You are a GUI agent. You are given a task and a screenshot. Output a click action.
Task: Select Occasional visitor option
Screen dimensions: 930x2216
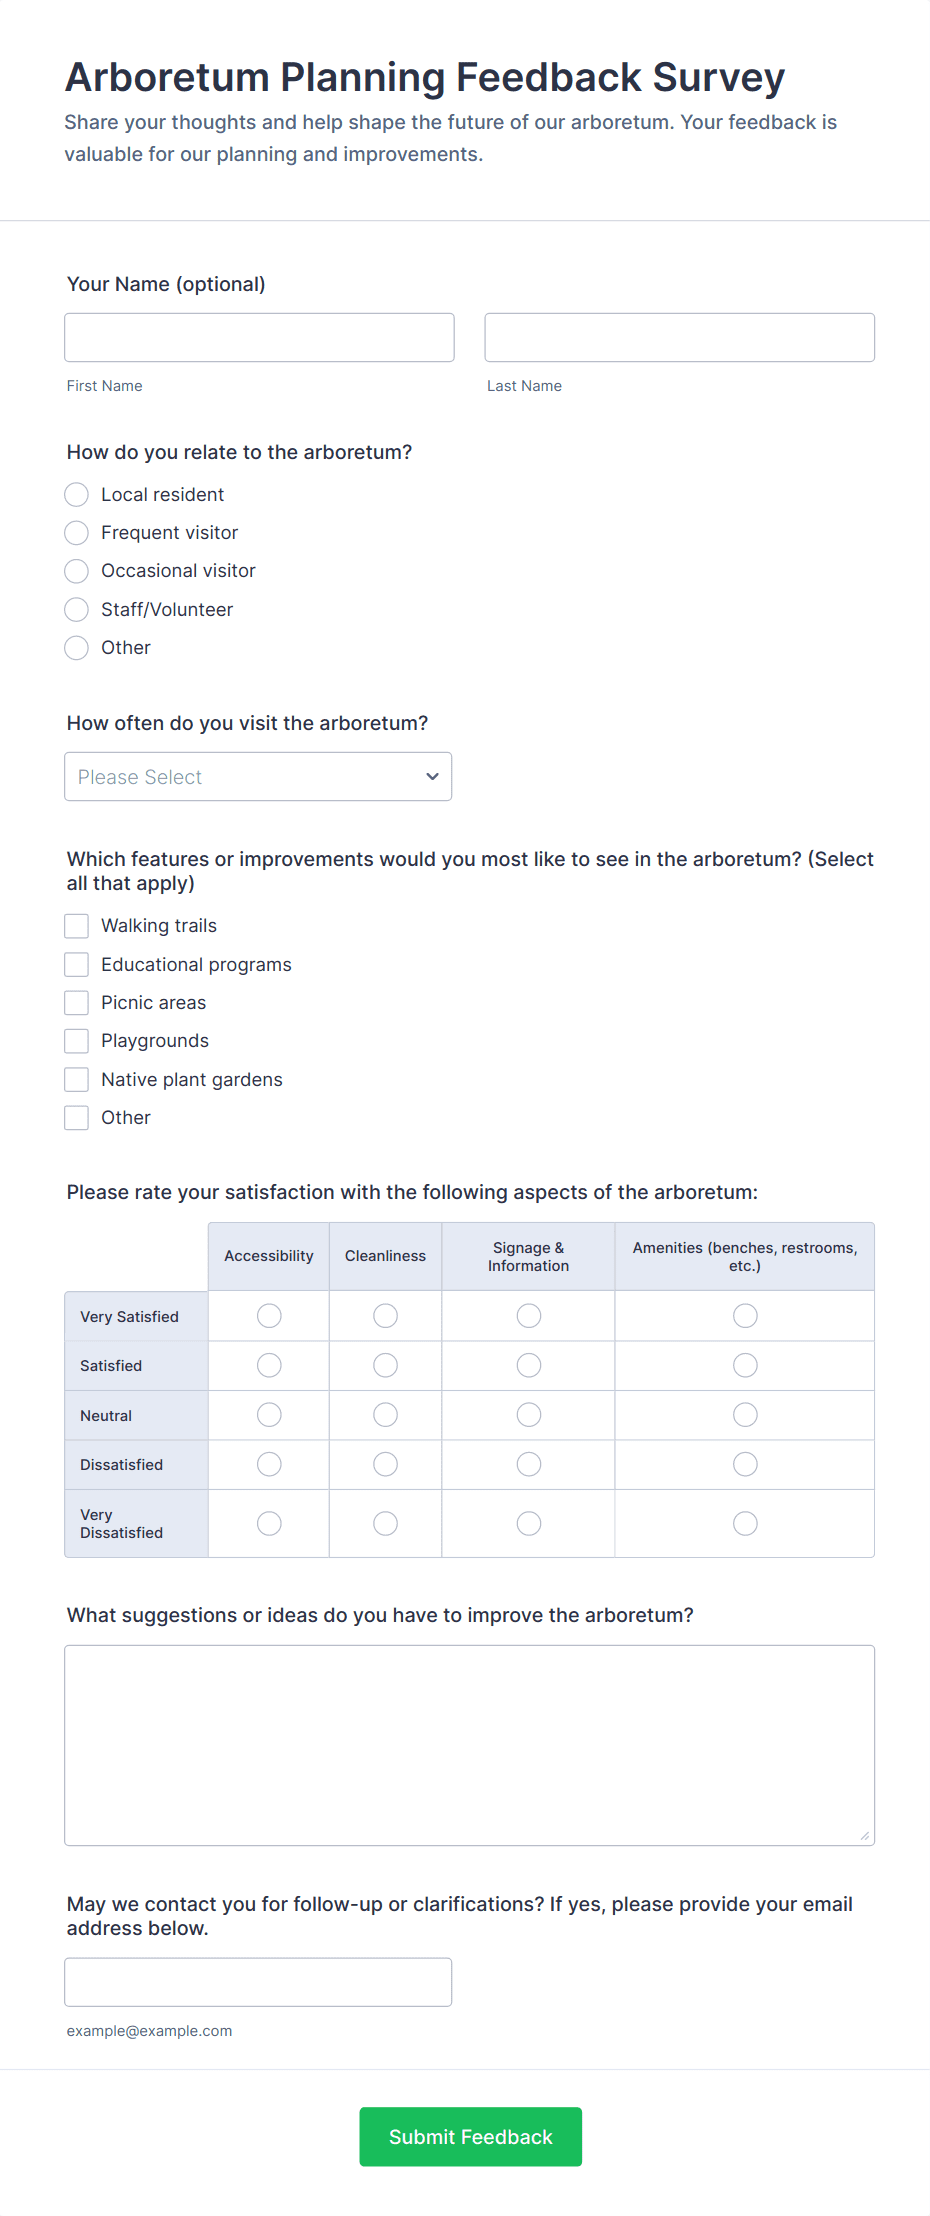76,571
